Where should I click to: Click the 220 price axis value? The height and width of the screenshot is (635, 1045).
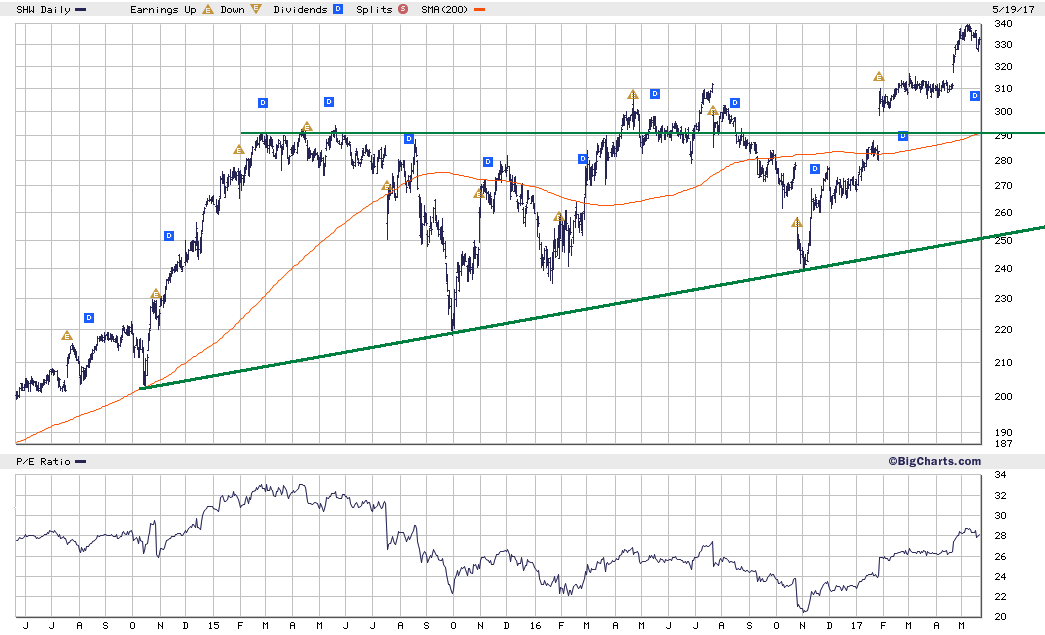[1003, 329]
